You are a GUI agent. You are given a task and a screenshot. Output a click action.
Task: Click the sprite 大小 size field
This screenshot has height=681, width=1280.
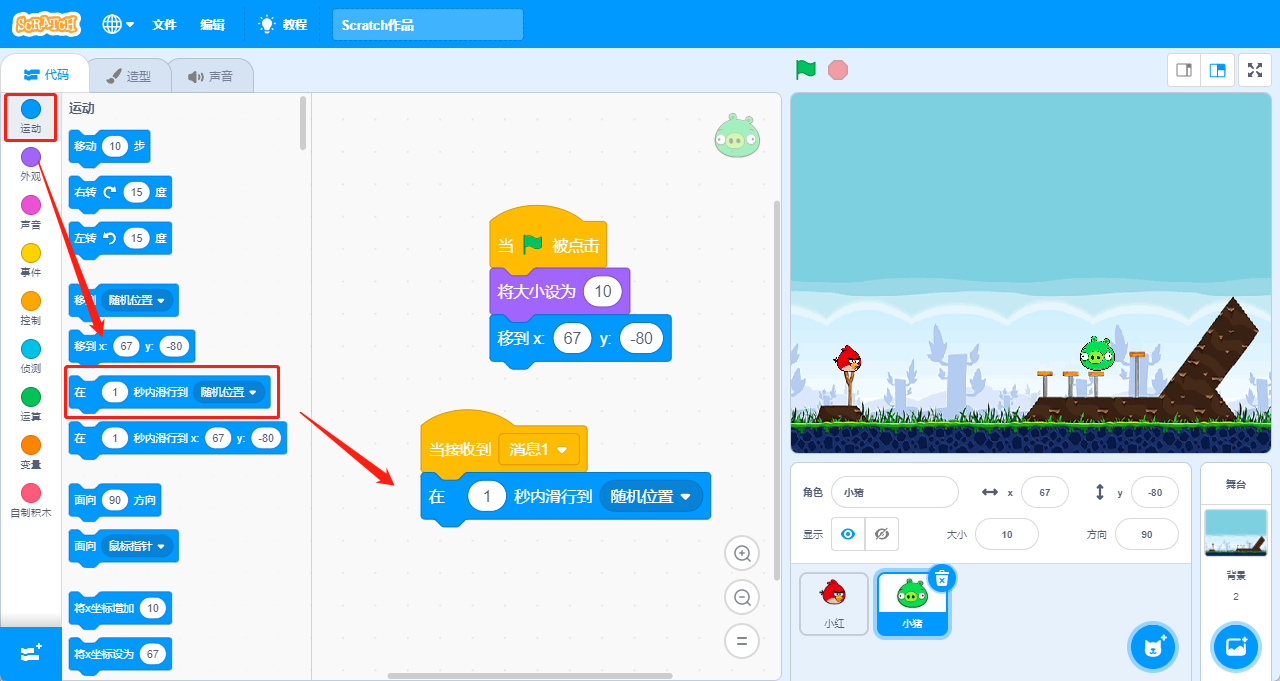[1007, 534]
